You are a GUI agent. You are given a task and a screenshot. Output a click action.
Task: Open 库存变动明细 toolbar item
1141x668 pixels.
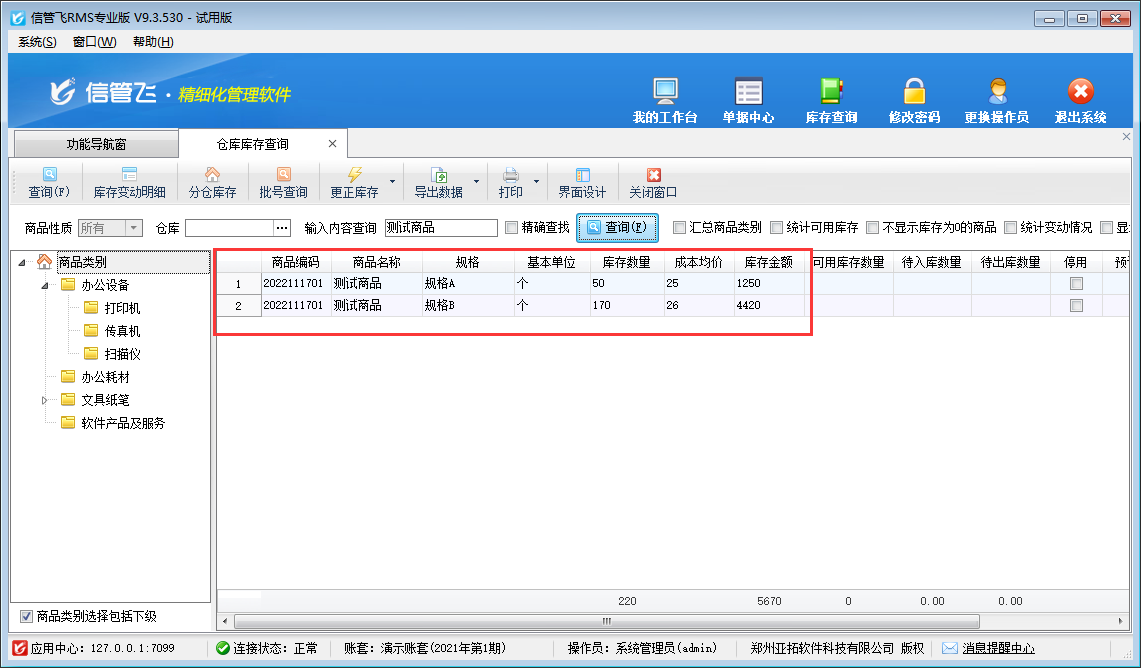coord(129,182)
